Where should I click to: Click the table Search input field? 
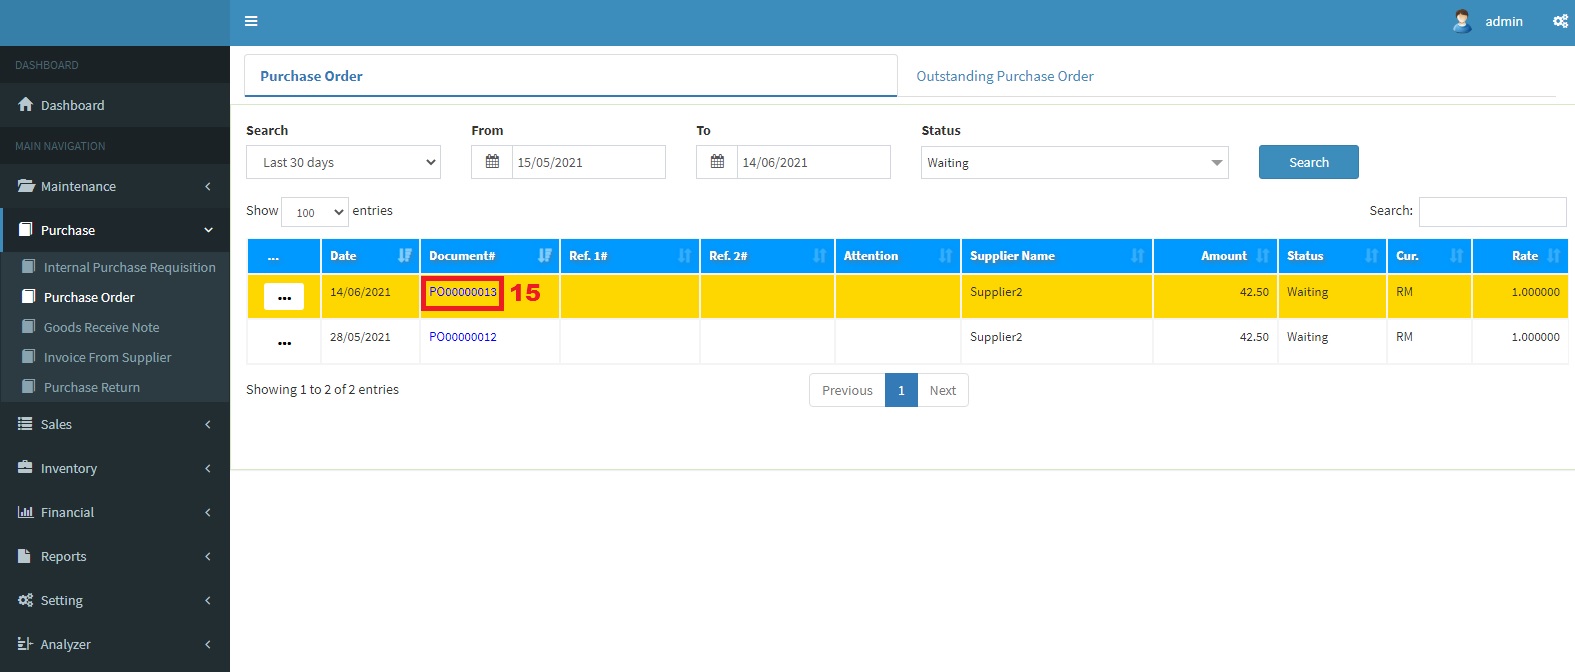tap(1492, 211)
